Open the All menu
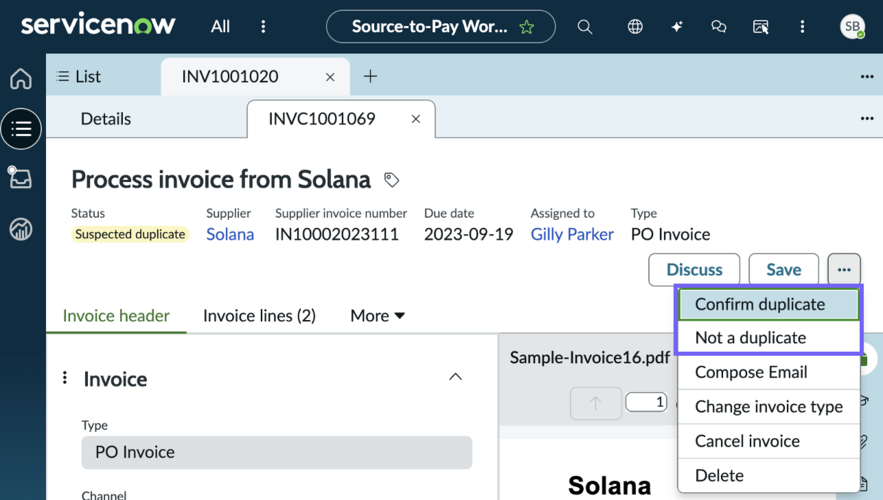 coord(220,26)
